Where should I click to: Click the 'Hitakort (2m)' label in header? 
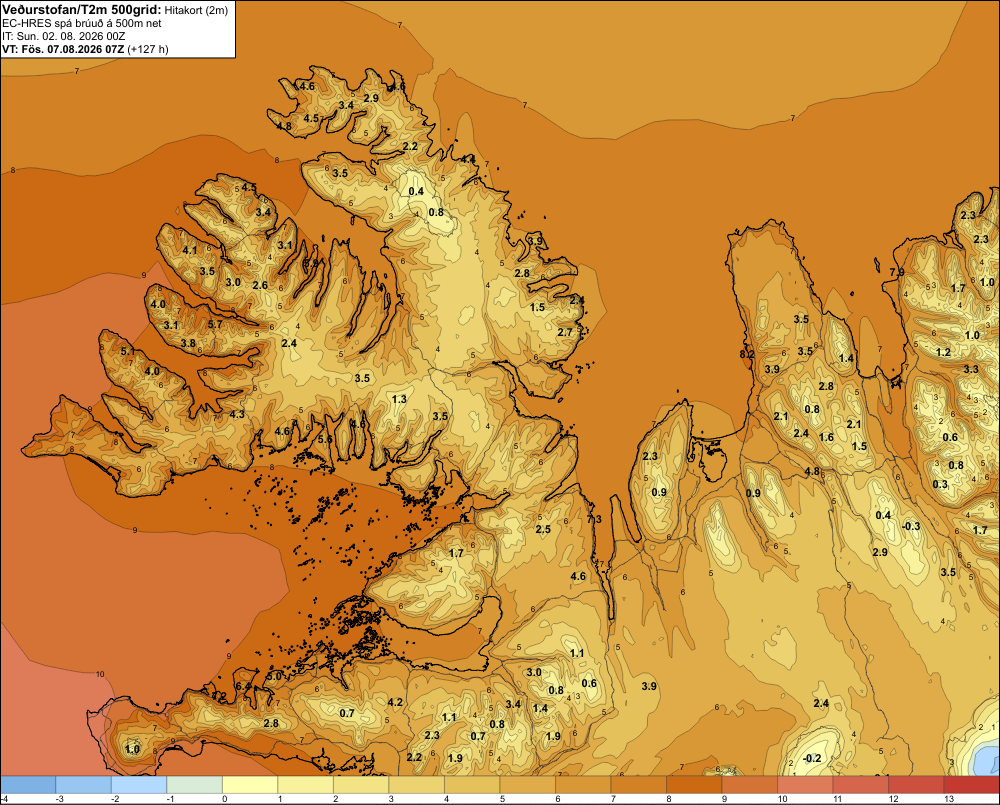point(196,10)
